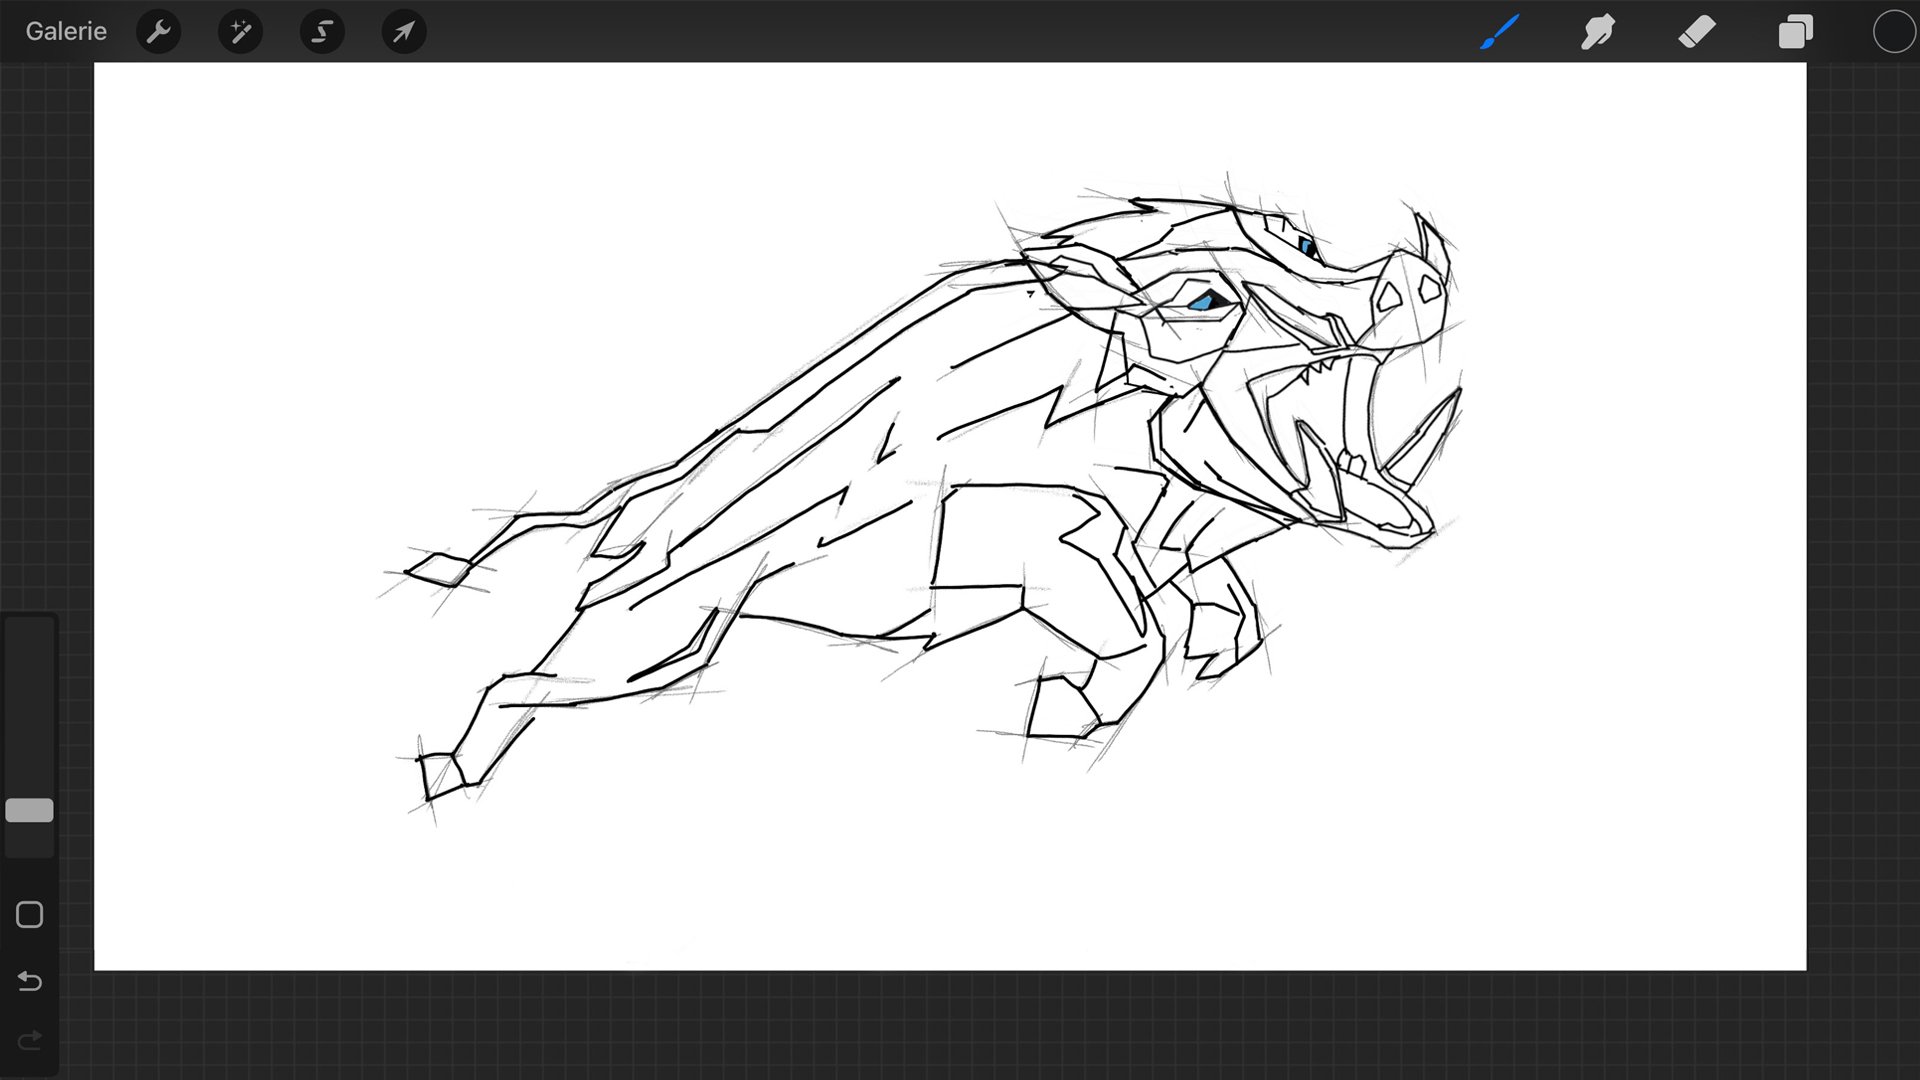This screenshot has width=1920, height=1080.
Task: Open the Actions wrench menu
Action: [158, 32]
